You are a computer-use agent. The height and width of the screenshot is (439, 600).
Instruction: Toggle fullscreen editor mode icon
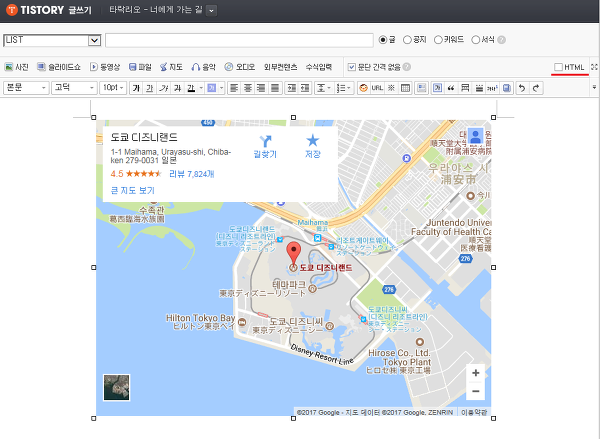pyautogui.click(x=594, y=67)
